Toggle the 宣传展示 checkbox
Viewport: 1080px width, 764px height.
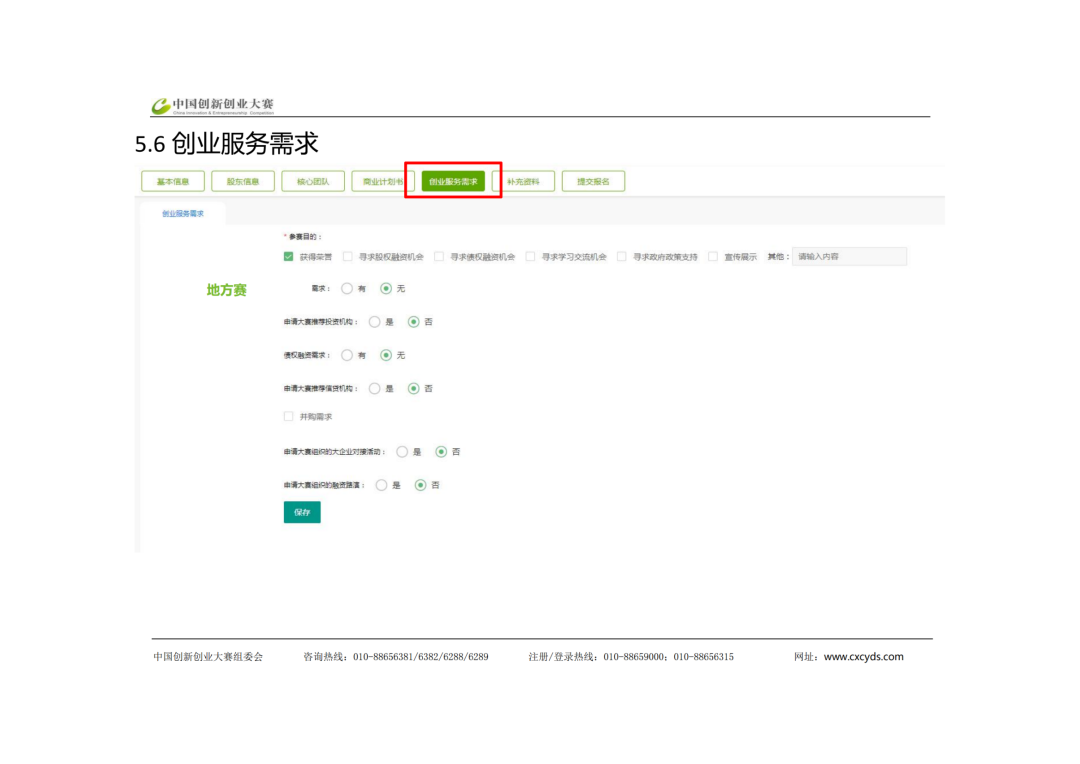point(713,257)
